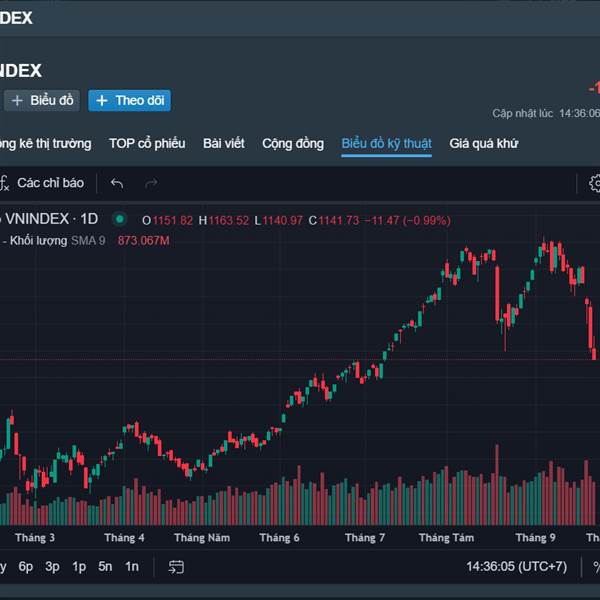Follow the index with Theo dõi button
This screenshot has width=600, height=600.
(x=129, y=101)
